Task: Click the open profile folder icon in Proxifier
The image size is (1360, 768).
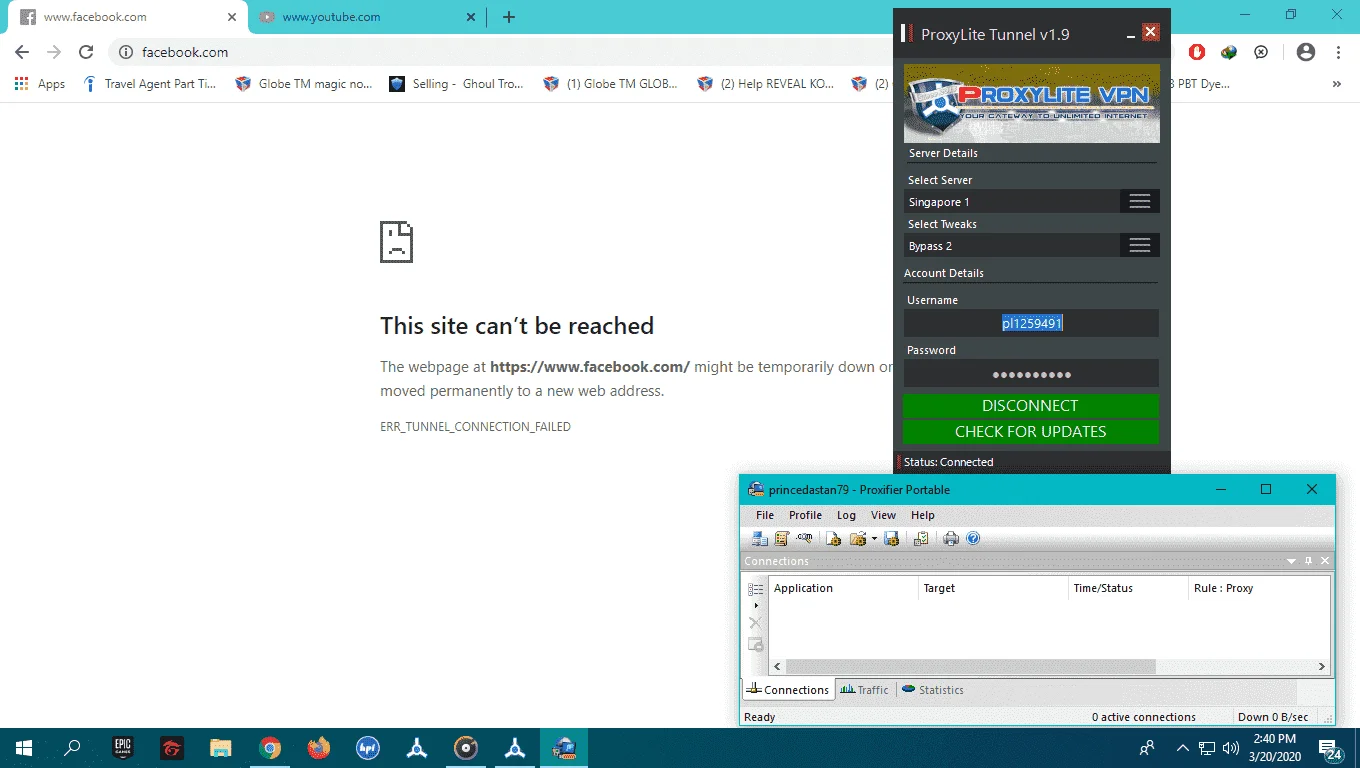Action: pos(857,539)
